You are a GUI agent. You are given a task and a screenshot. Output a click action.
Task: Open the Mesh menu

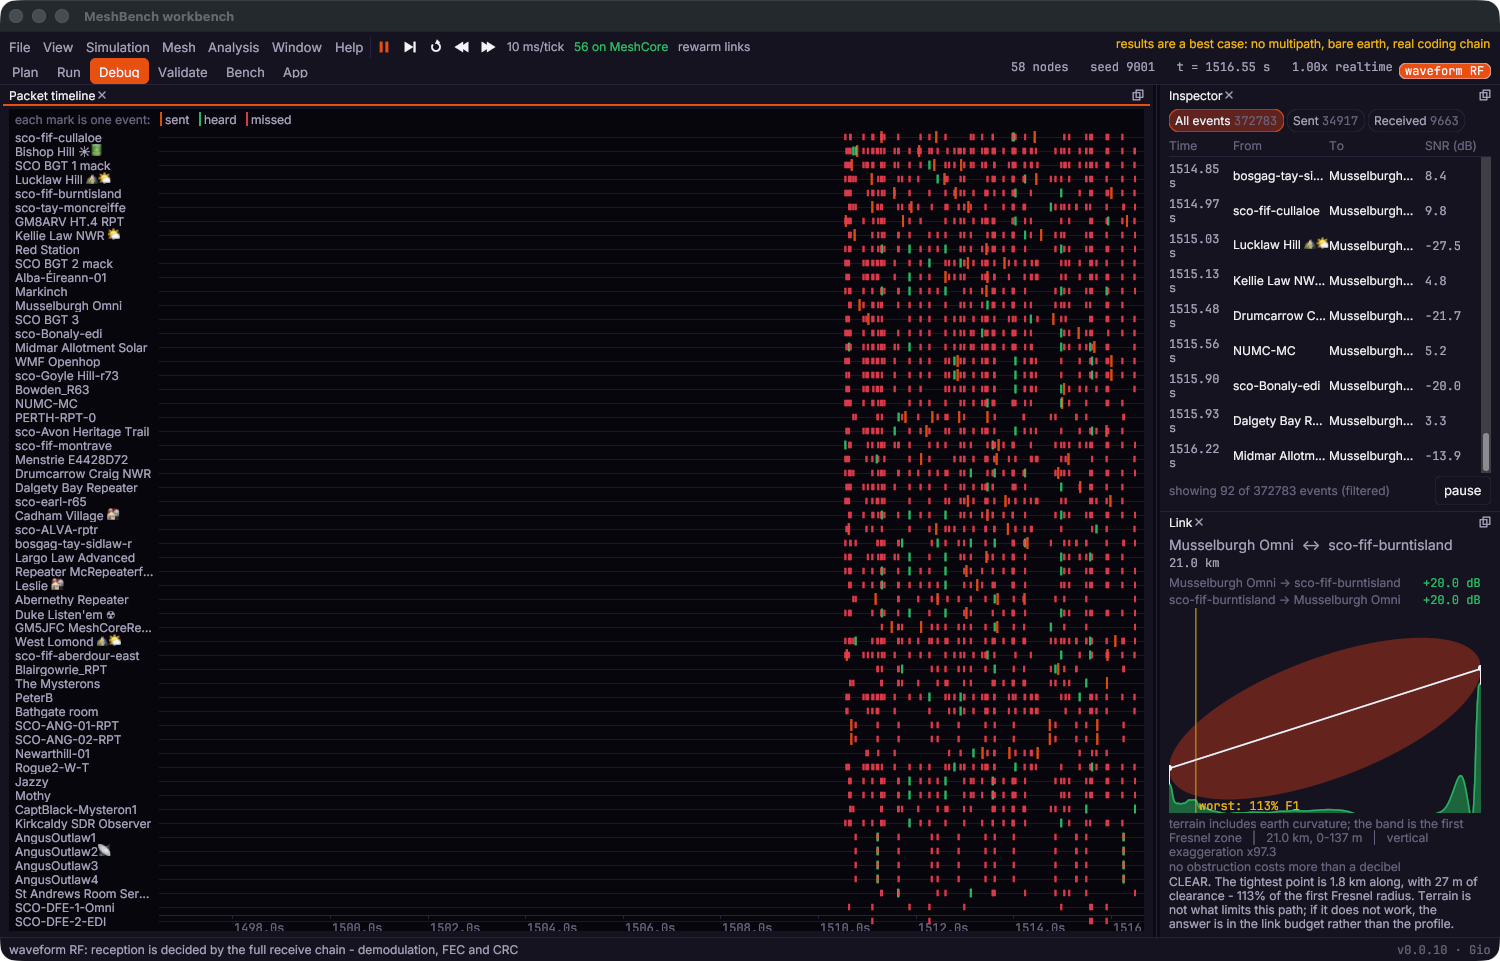click(x=179, y=47)
